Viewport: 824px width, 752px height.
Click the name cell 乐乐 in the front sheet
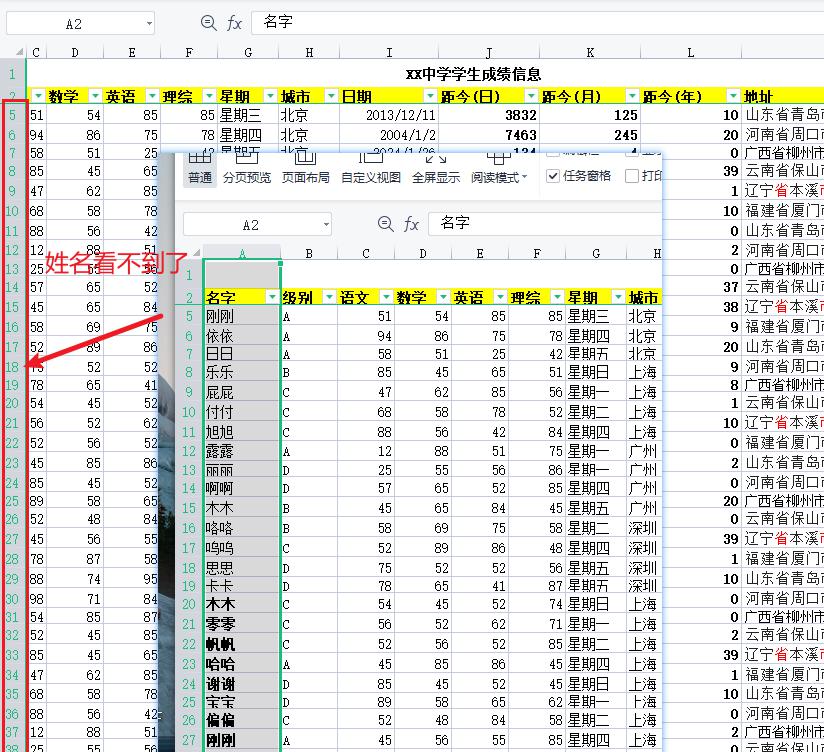point(242,372)
